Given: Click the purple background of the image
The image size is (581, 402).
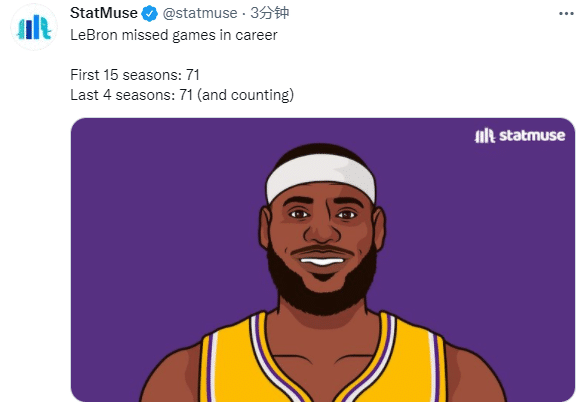Looking at the screenshot, I should click(x=148, y=222).
